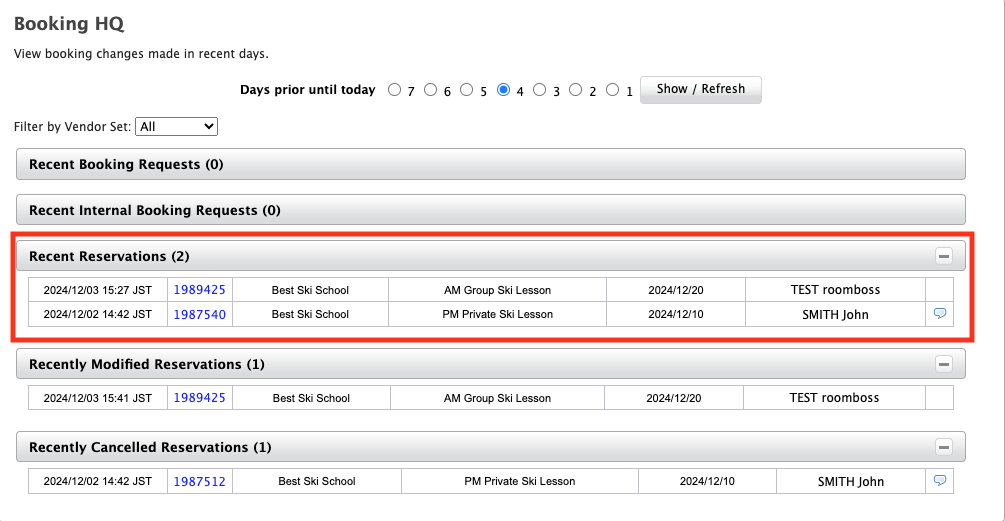This screenshot has height=521, width=1005.
Task: Open the Filter by Vendor Set dropdown
Action: point(176,127)
